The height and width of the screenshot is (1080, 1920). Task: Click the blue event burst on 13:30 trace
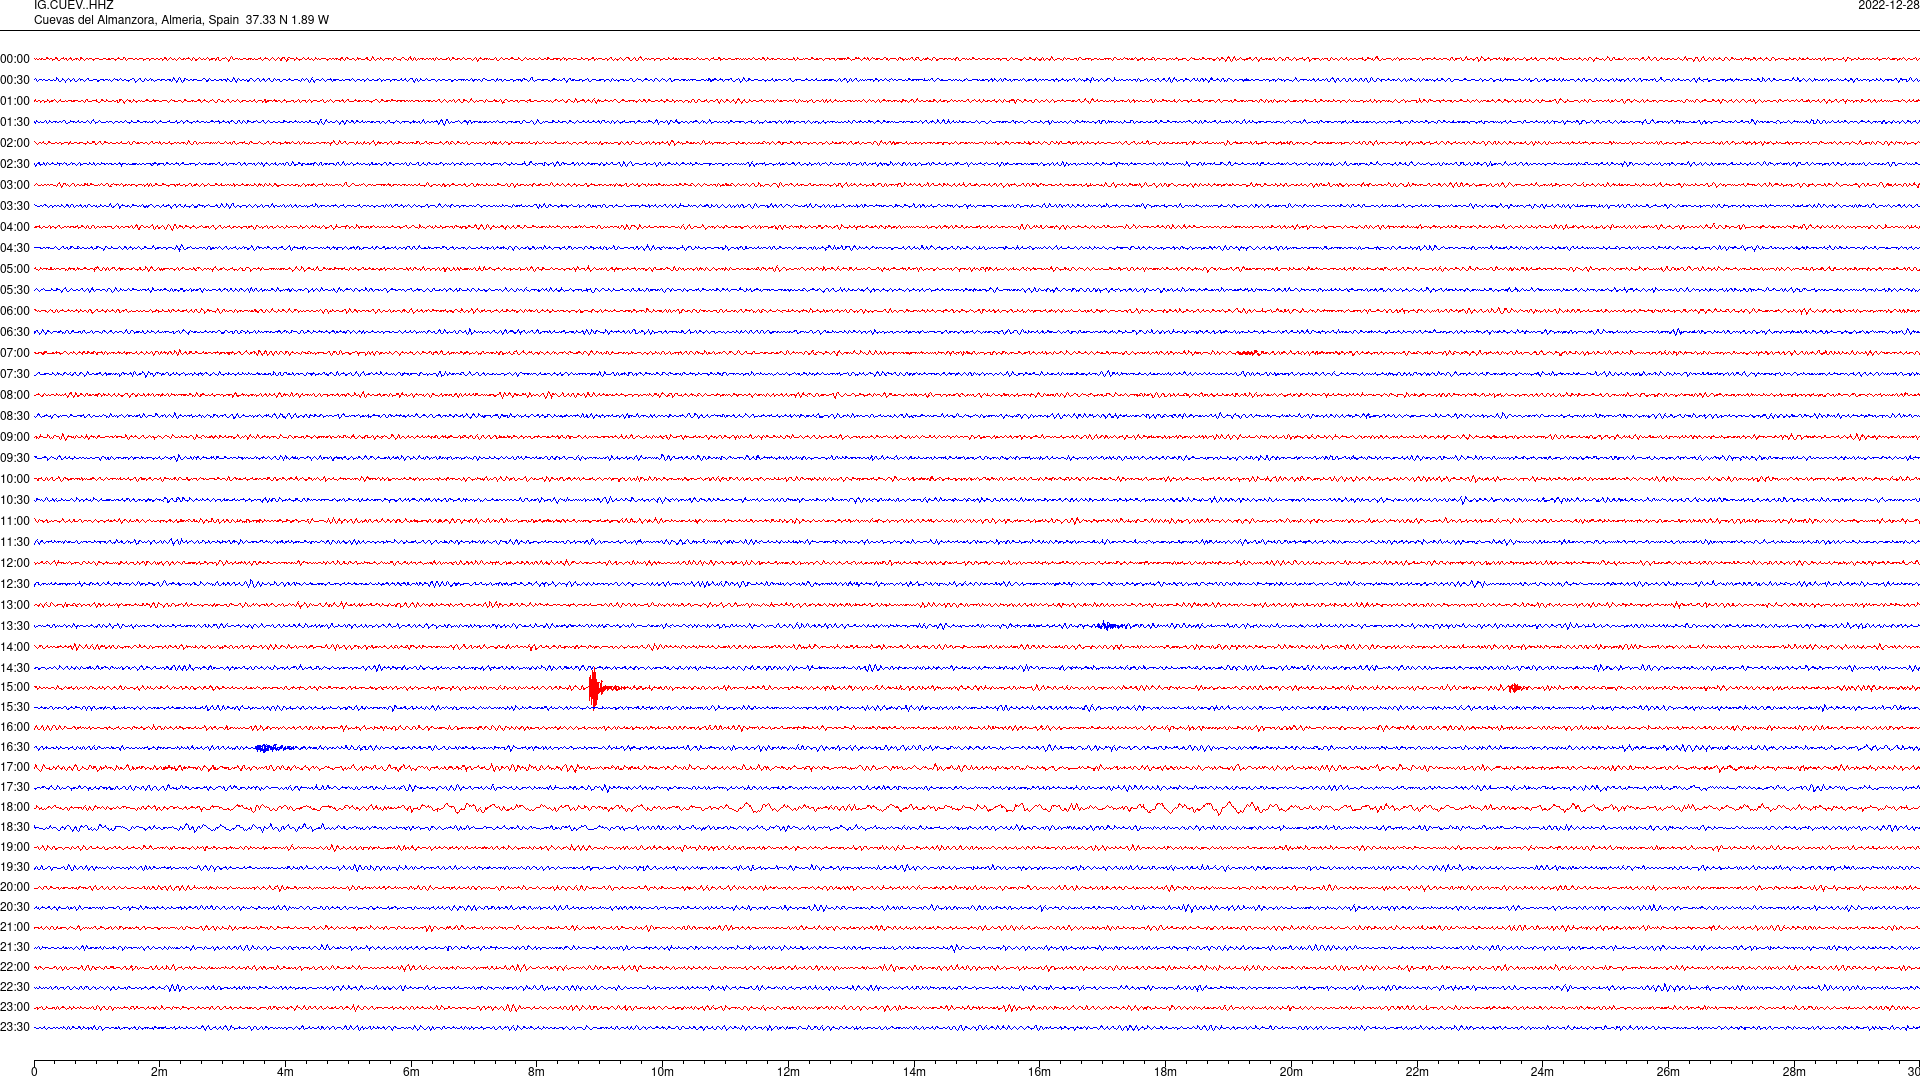point(1108,626)
